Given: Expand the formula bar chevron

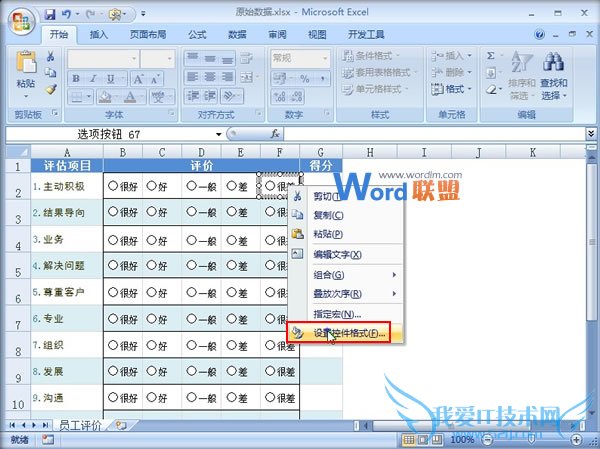Looking at the screenshot, I should click(x=591, y=134).
